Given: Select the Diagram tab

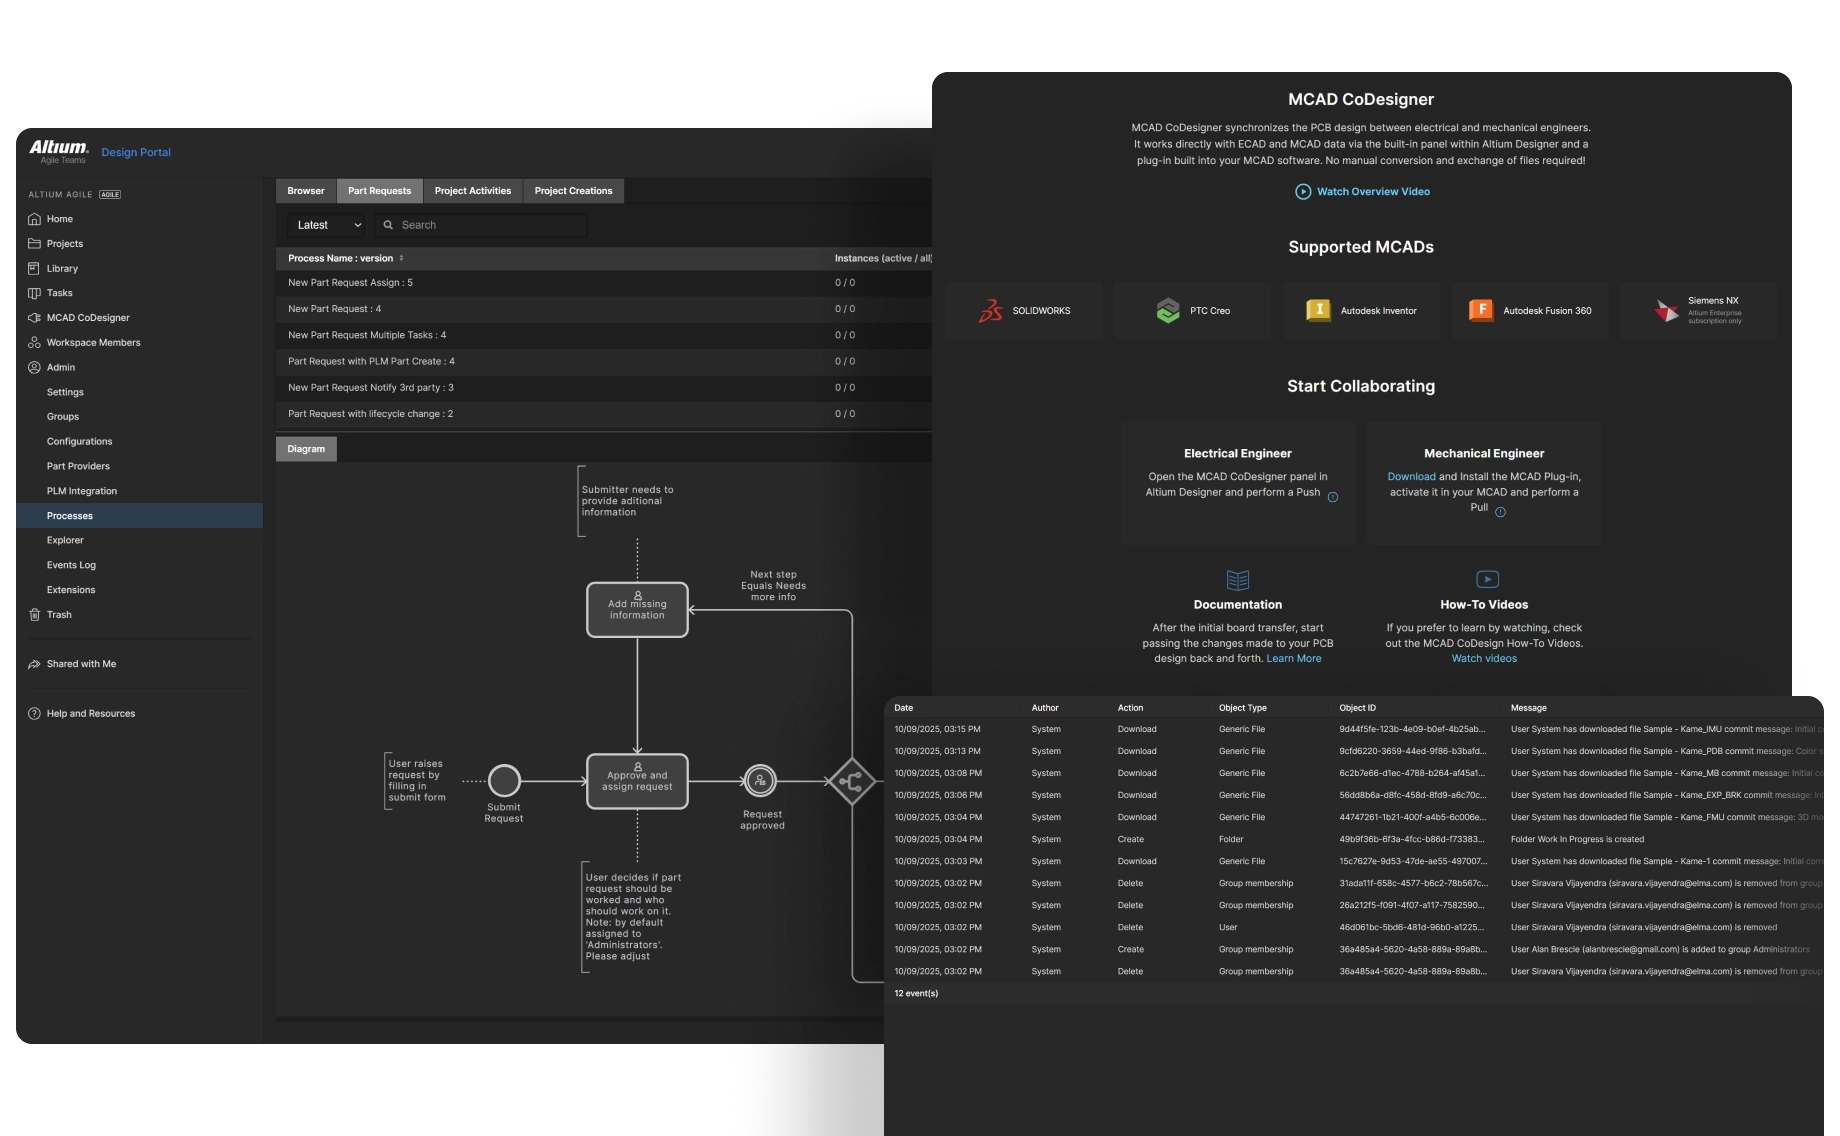Looking at the screenshot, I should 306,449.
